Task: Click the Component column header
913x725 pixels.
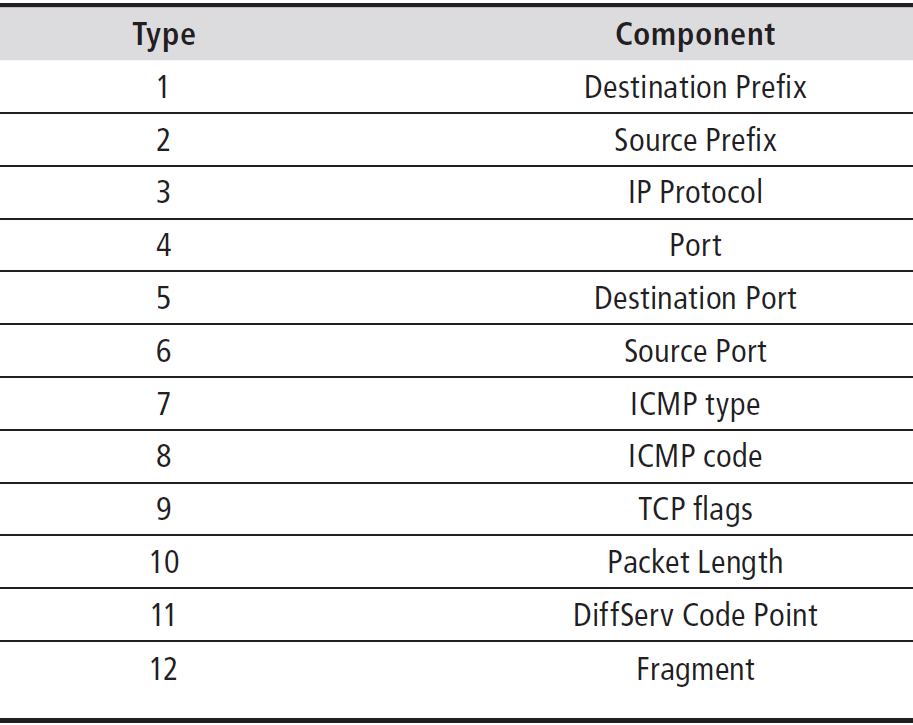Action: (x=695, y=34)
